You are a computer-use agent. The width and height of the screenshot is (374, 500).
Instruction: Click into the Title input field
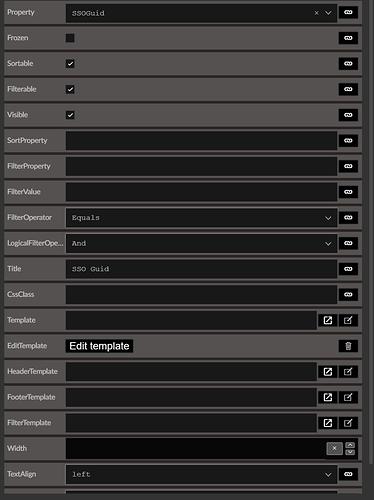201,269
